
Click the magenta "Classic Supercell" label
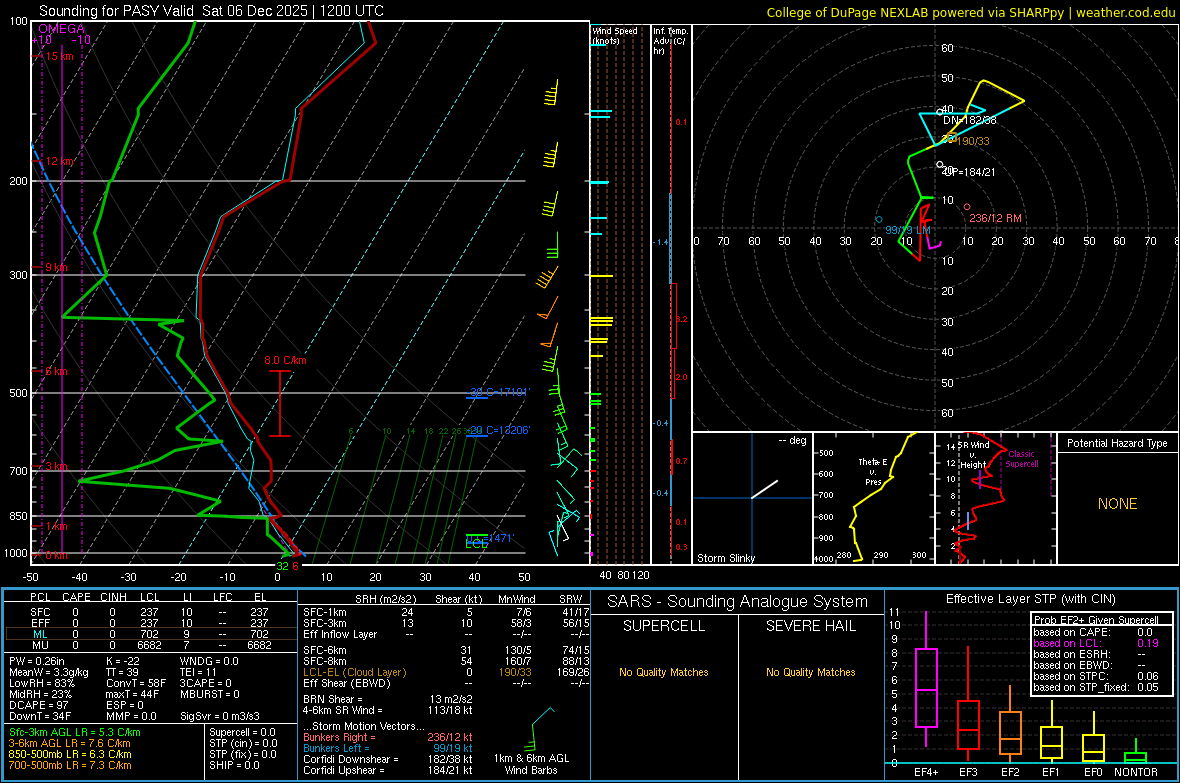coord(1022,459)
